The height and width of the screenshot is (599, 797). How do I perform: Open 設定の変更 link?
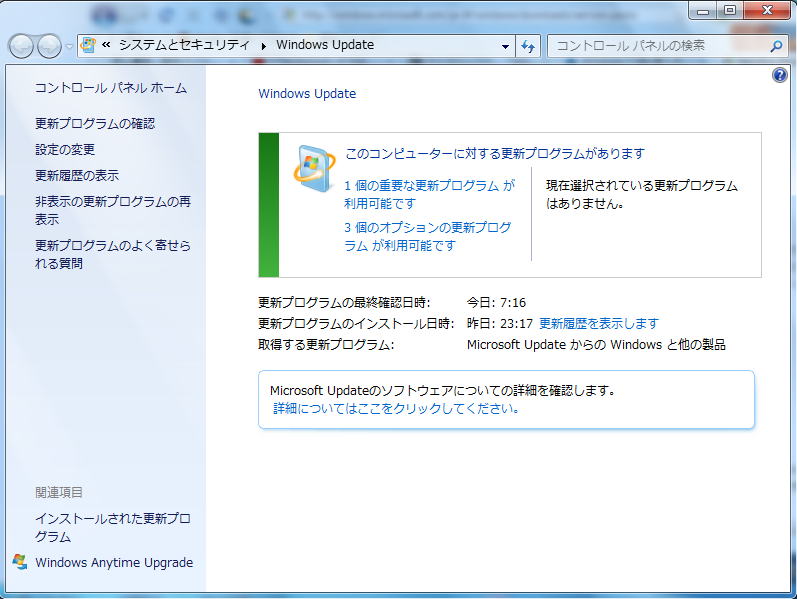(x=65, y=149)
